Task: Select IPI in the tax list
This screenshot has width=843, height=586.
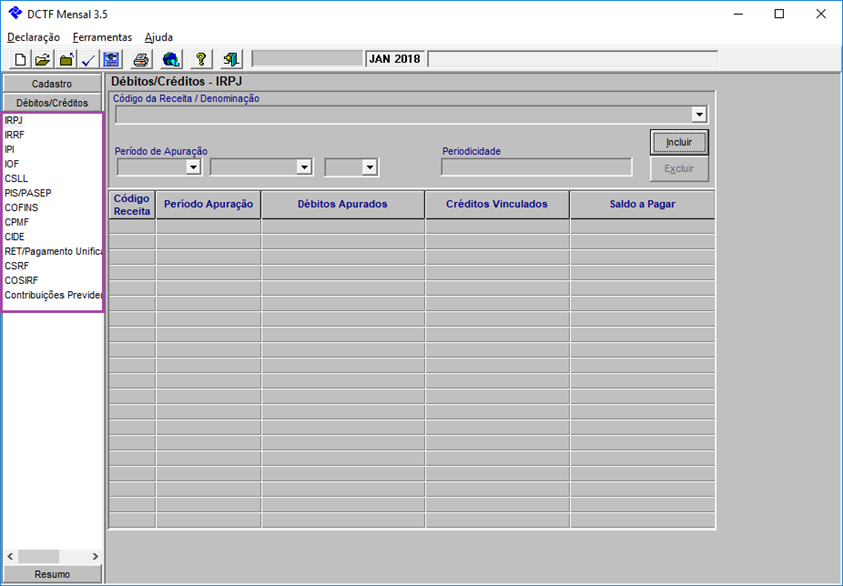Action: click(x=10, y=149)
